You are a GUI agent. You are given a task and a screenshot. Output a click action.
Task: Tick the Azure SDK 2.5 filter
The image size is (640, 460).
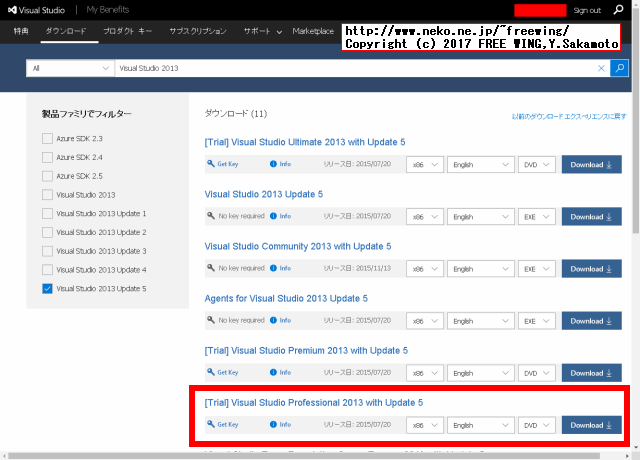(47, 176)
